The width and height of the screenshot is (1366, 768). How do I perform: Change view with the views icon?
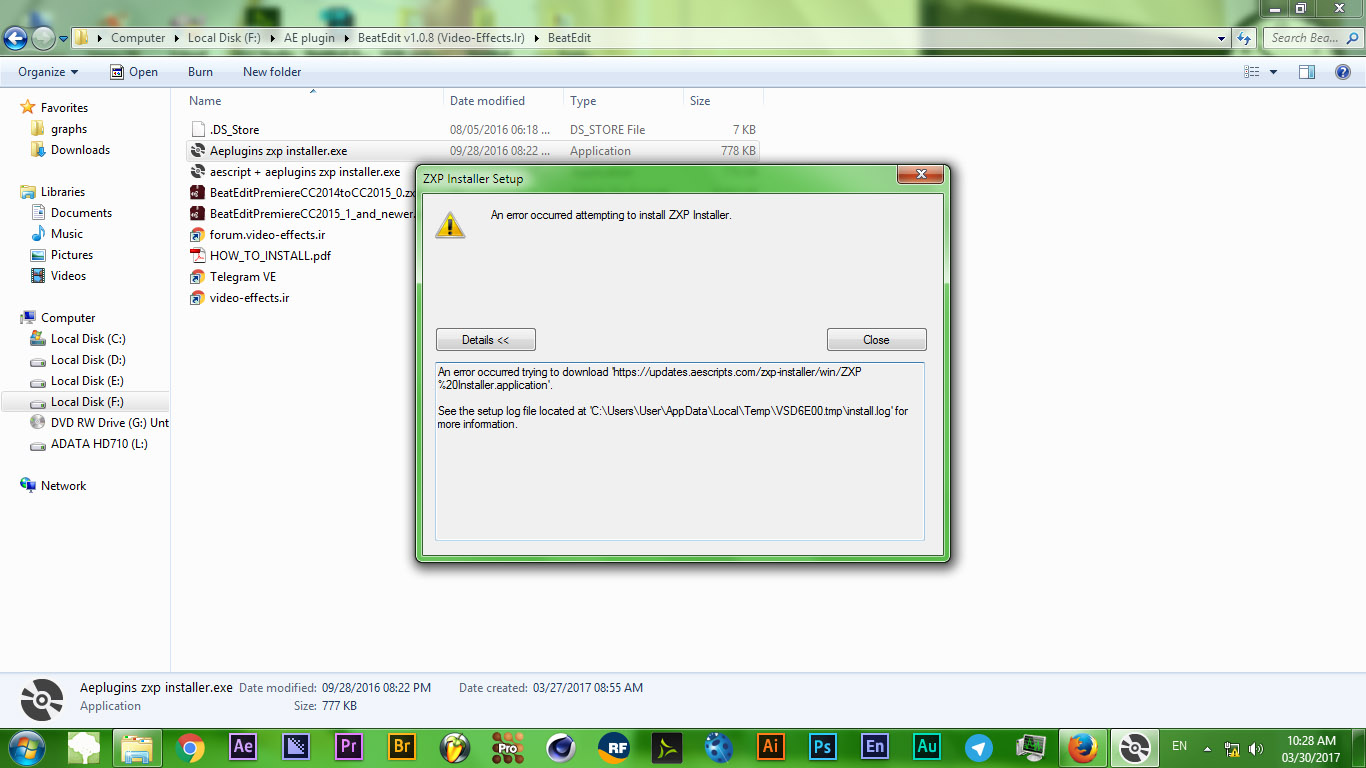(1252, 72)
